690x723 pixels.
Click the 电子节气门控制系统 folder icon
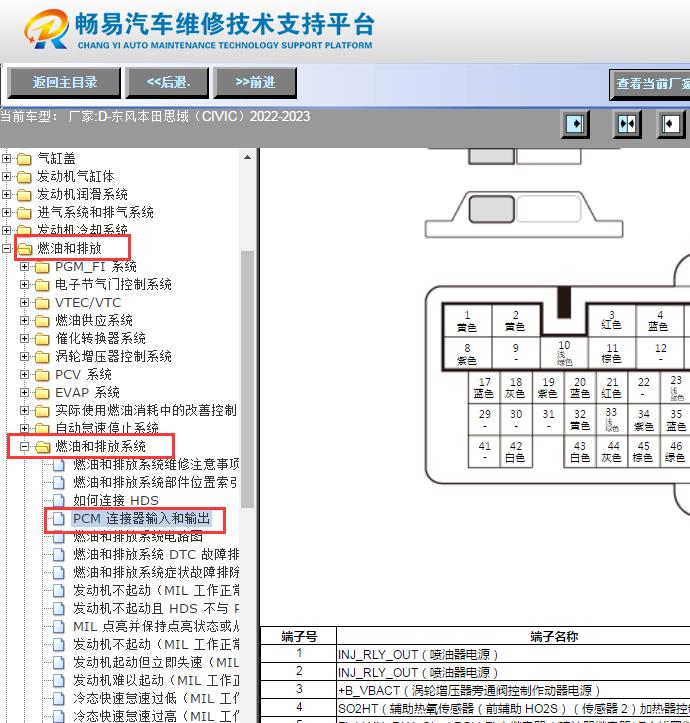click(42, 285)
